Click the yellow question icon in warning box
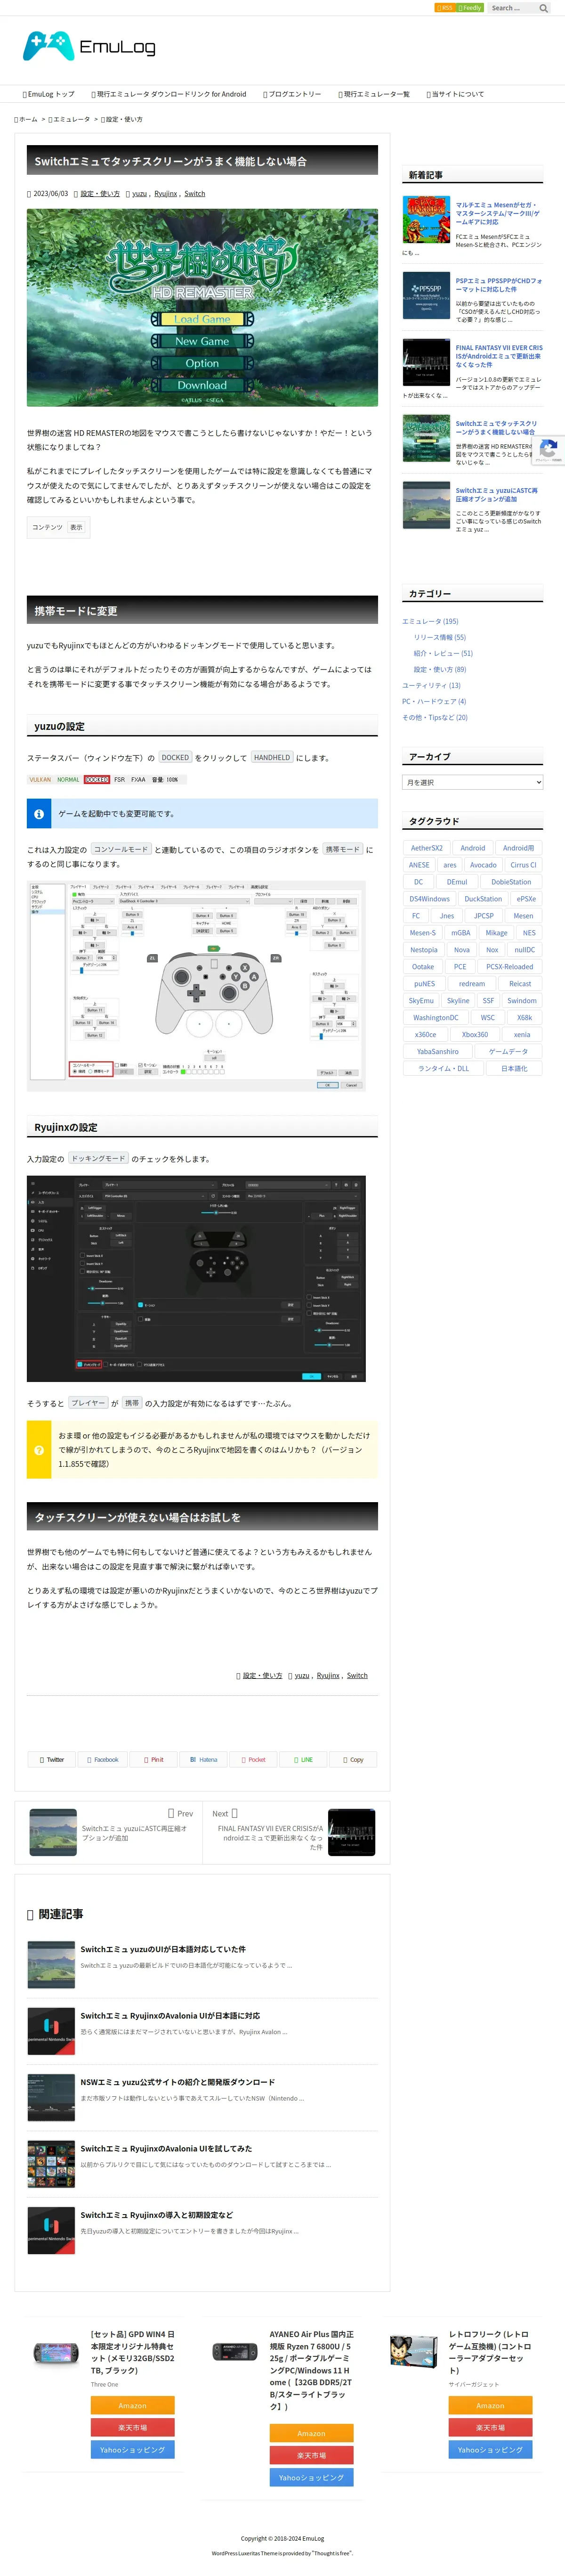 39,1449
